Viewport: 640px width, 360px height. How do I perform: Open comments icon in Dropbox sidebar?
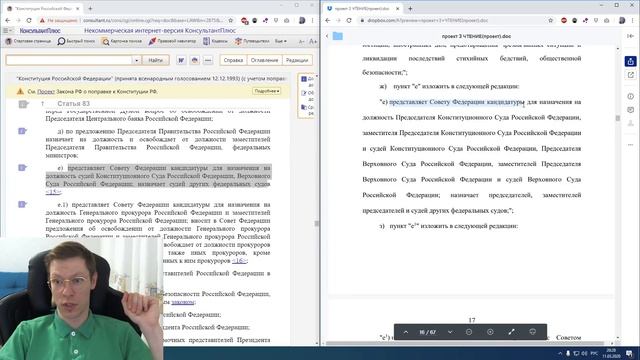[631, 110]
